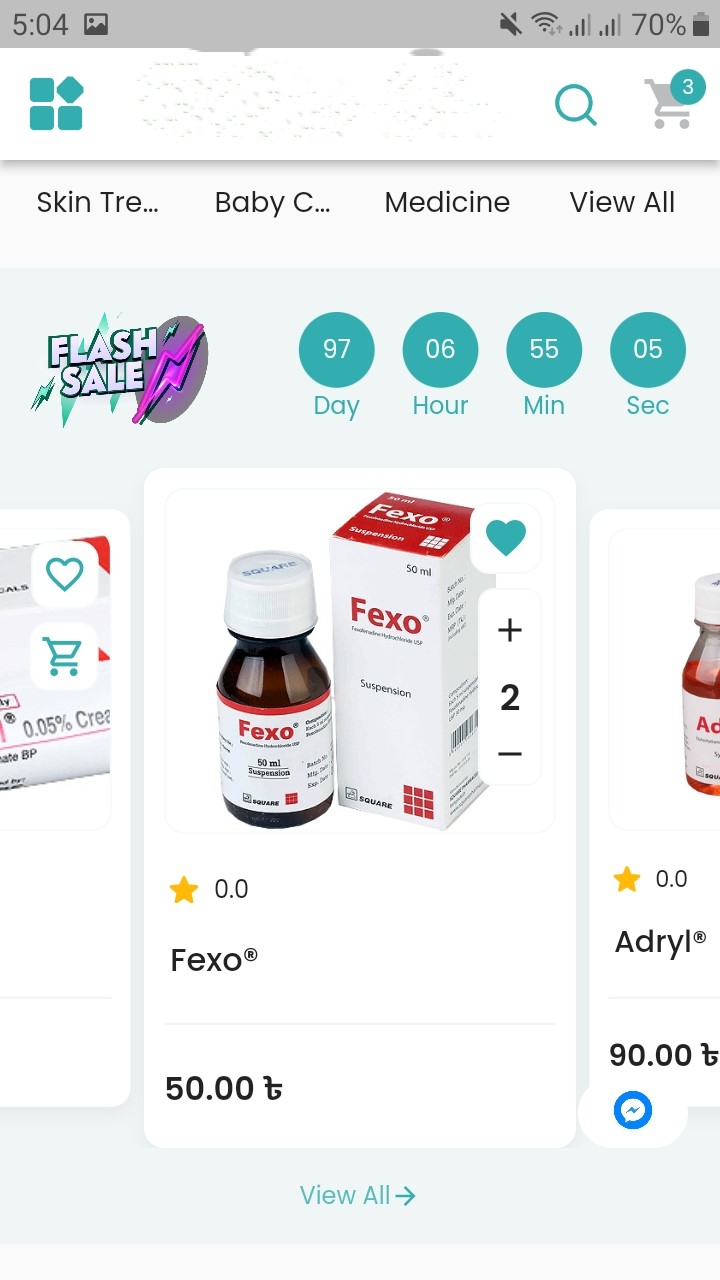Increase Fexo quantity with plus button
The height and width of the screenshot is (1280, 720).
tap(510, 630)
